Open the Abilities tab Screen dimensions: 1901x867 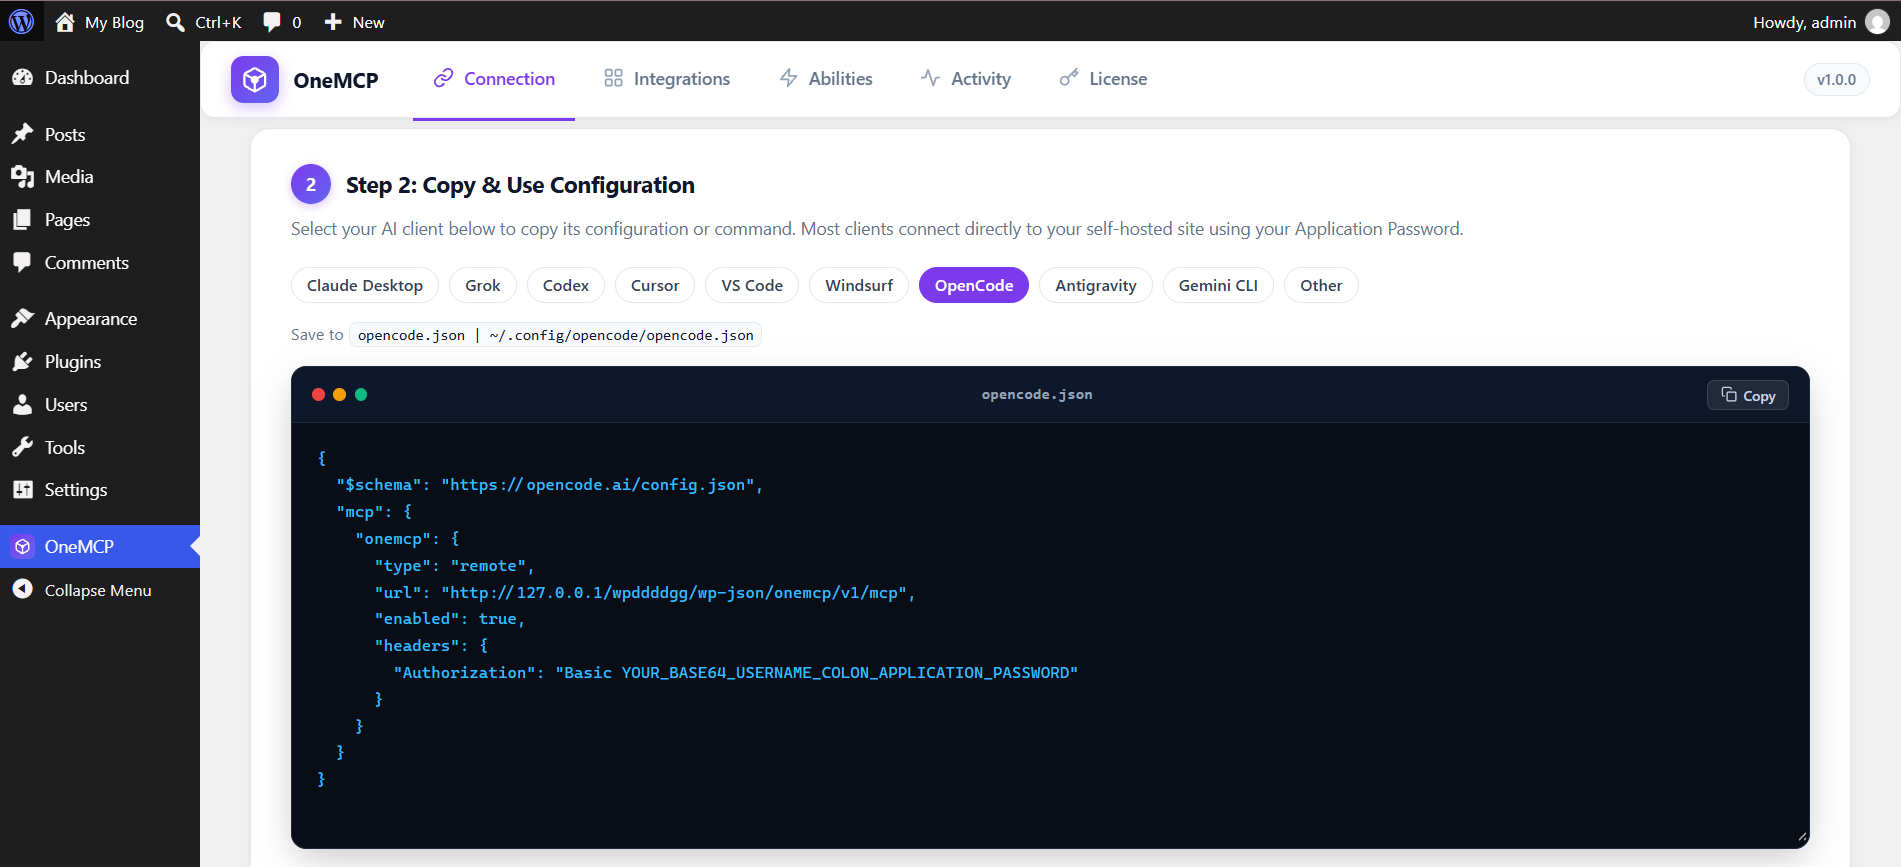[x=826, y=79]
